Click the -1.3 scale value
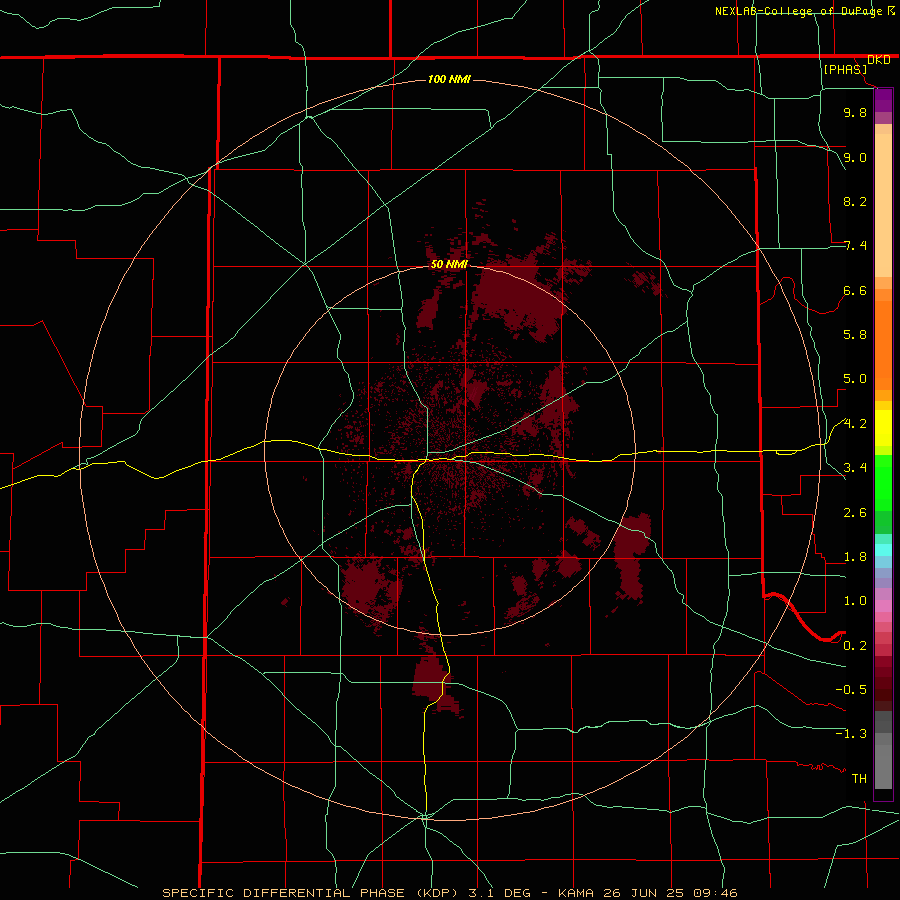Image resolution: width=900 pixels, height=900 pixels. click(x=852, y=734)
